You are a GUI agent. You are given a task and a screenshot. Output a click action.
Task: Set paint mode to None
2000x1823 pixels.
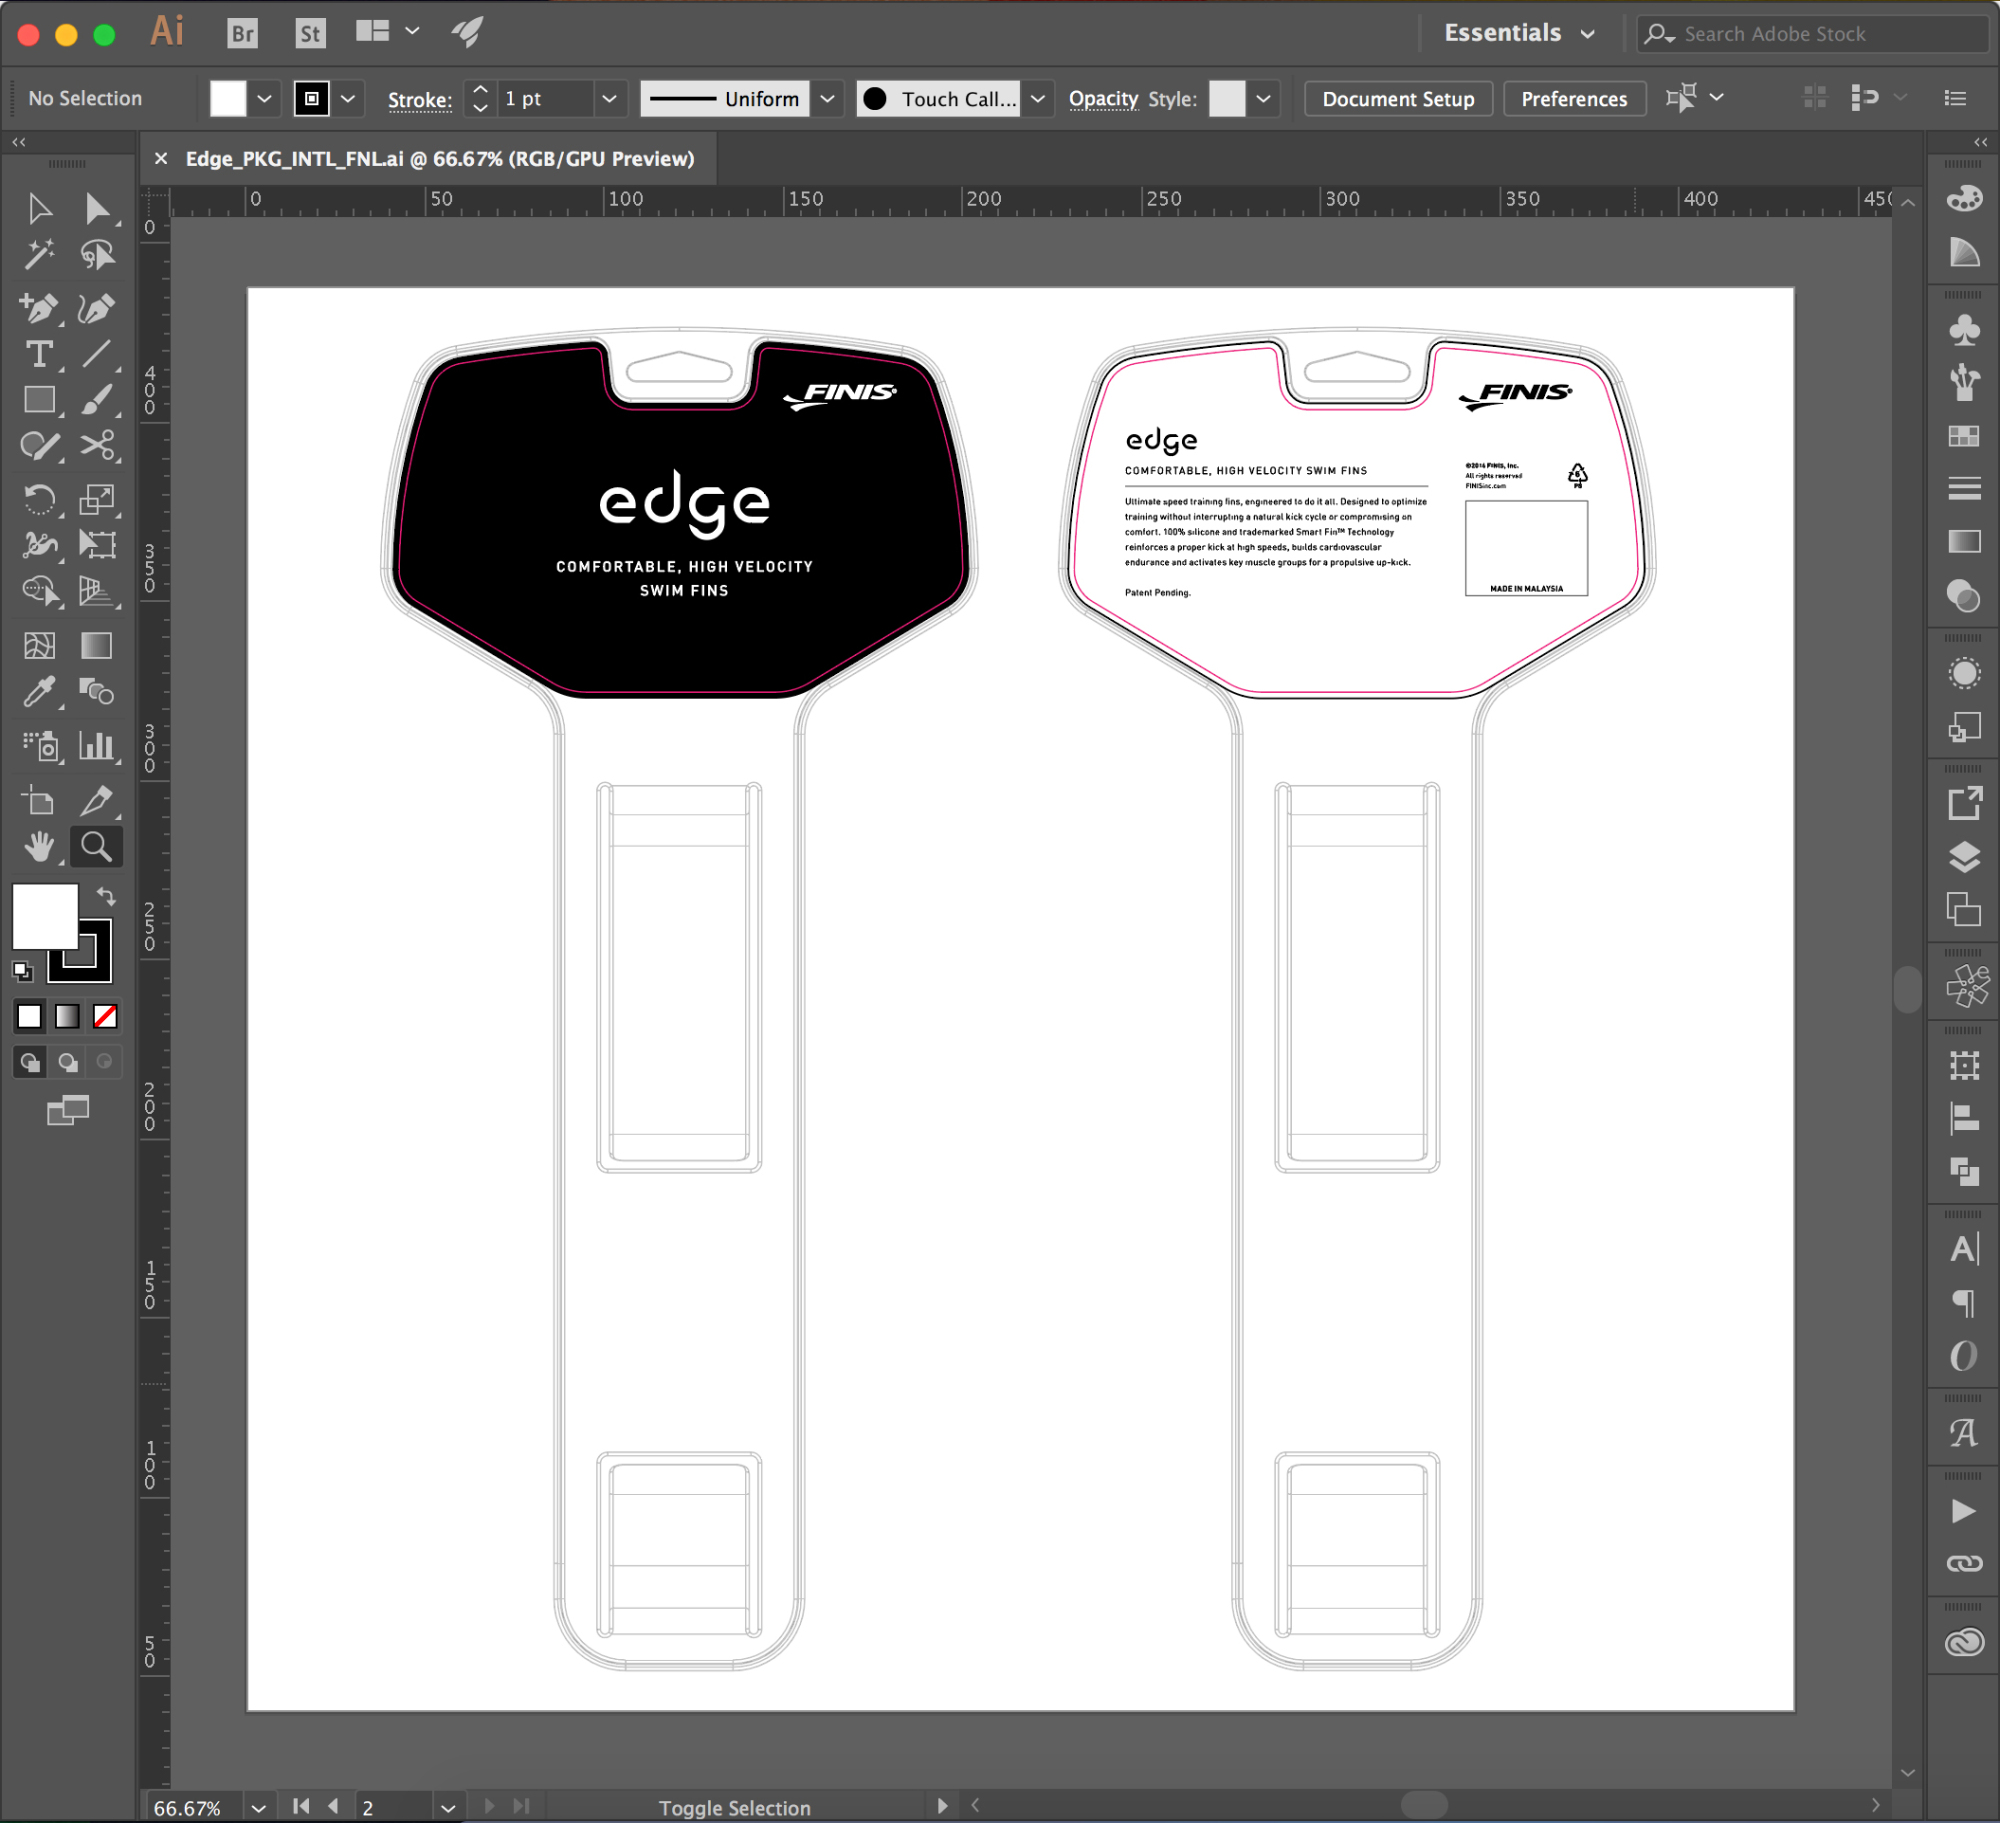tap(105, 1016)
